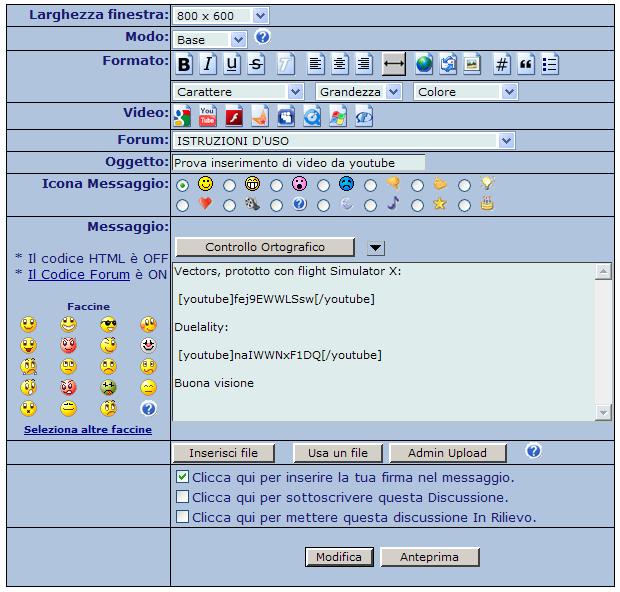
Task: Open the Carattere font dropdown
Action: [x=238, y=92]
